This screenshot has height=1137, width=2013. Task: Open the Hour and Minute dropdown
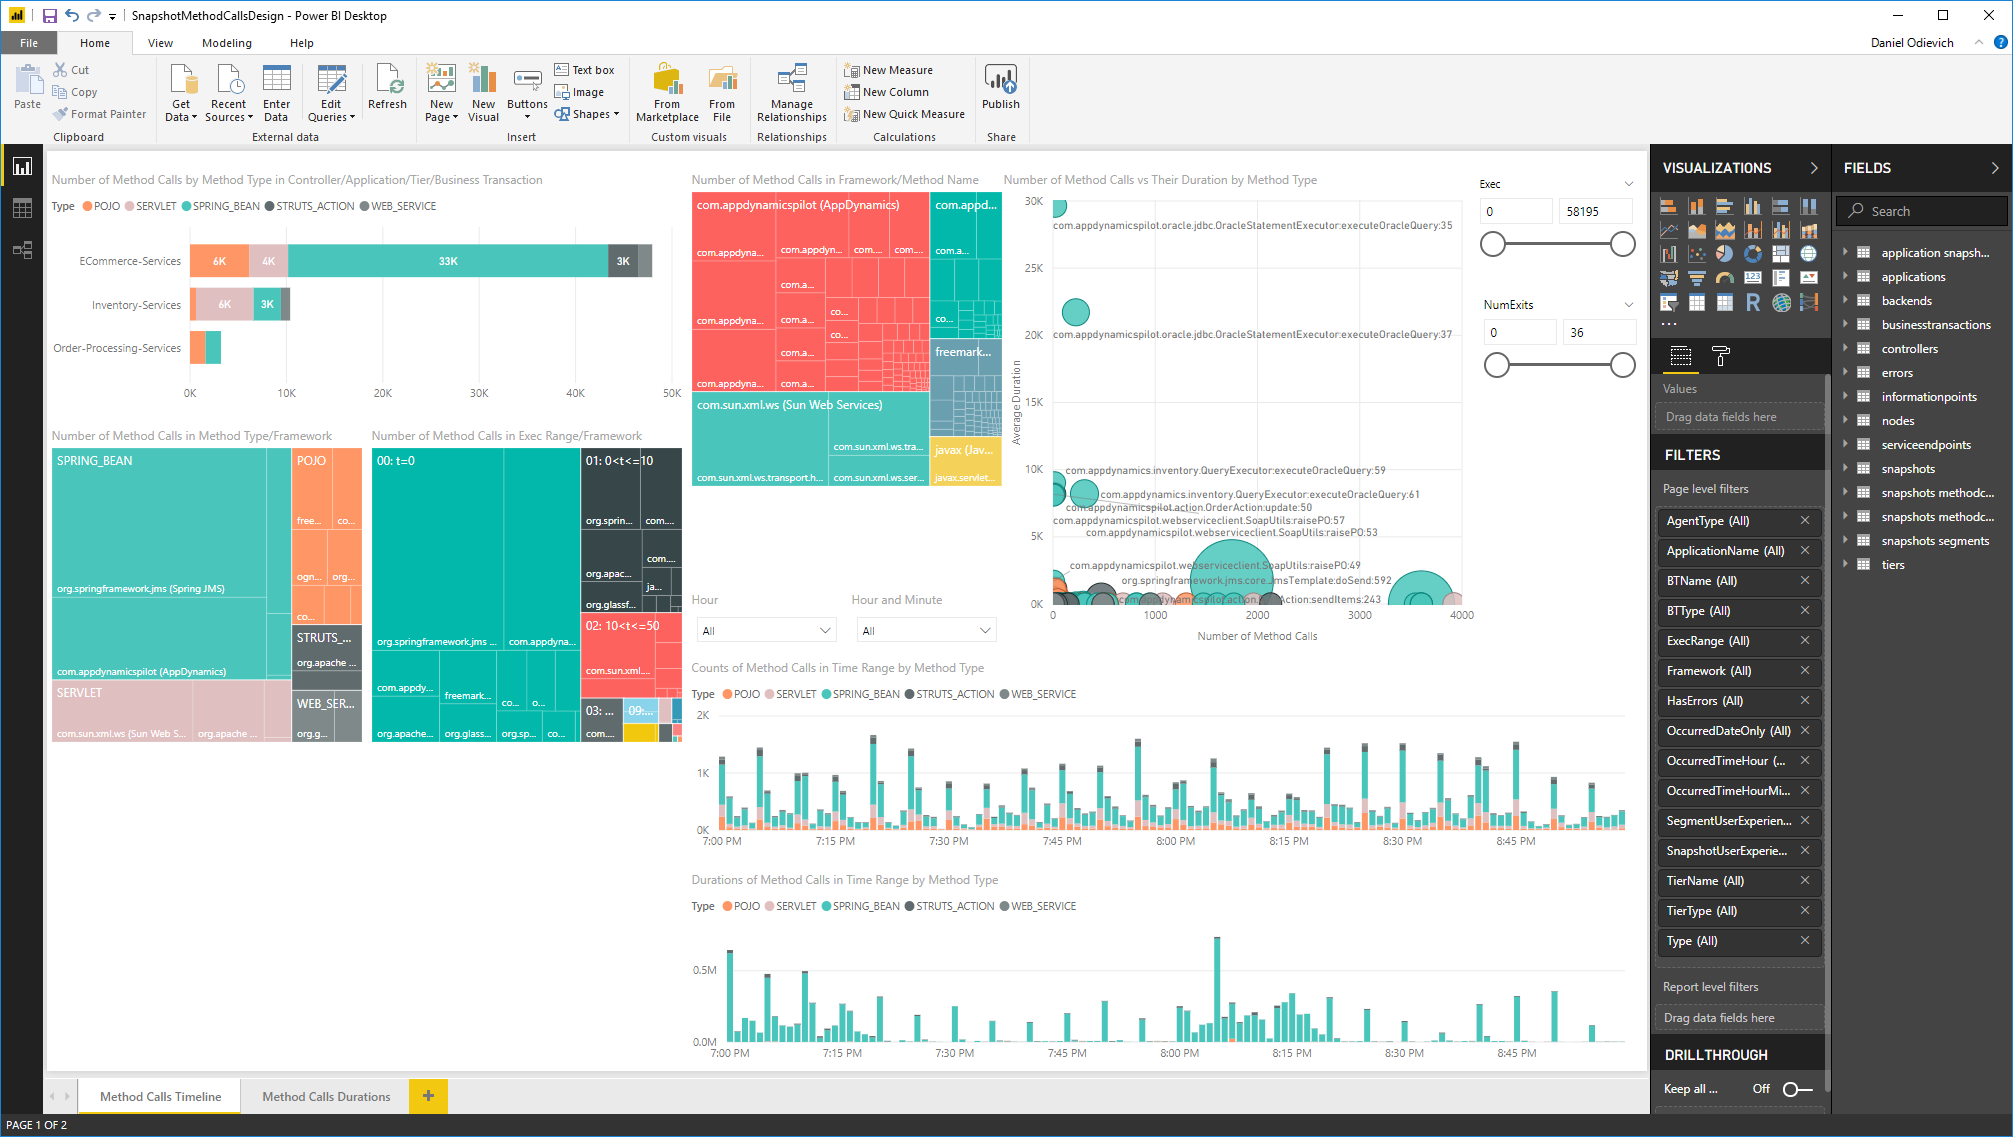985,630
